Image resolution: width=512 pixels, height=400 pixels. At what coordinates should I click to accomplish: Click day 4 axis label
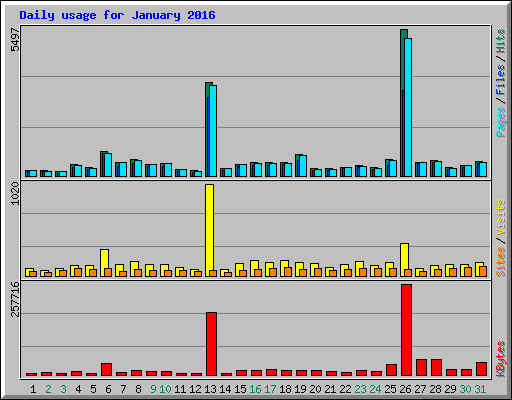(x=78, y=389)
